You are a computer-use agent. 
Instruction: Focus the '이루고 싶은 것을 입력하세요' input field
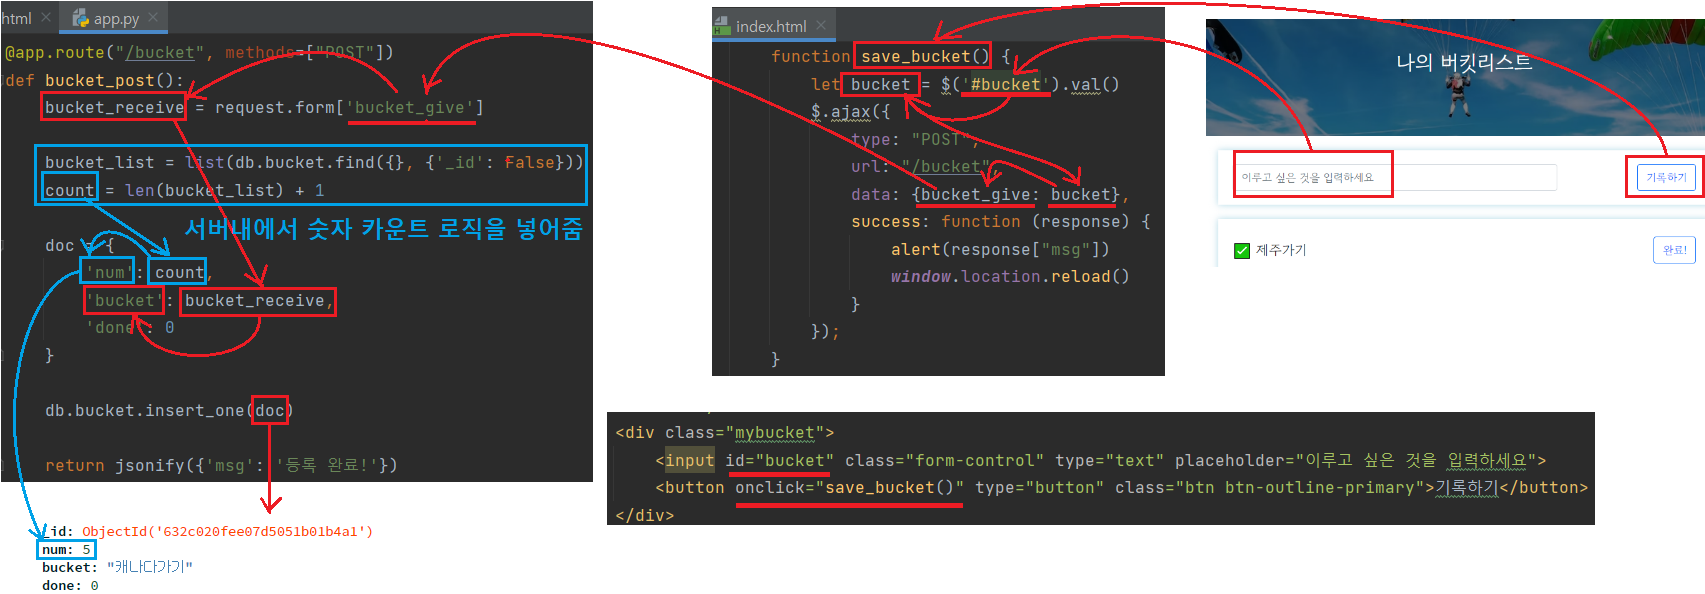point(1396,177)
